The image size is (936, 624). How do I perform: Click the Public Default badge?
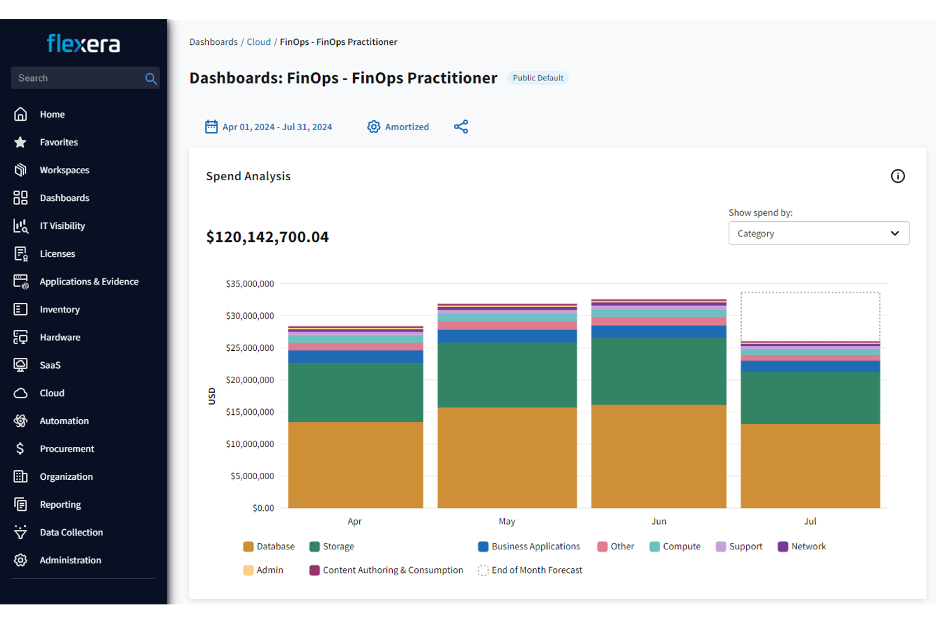click(x=538, y=77)
